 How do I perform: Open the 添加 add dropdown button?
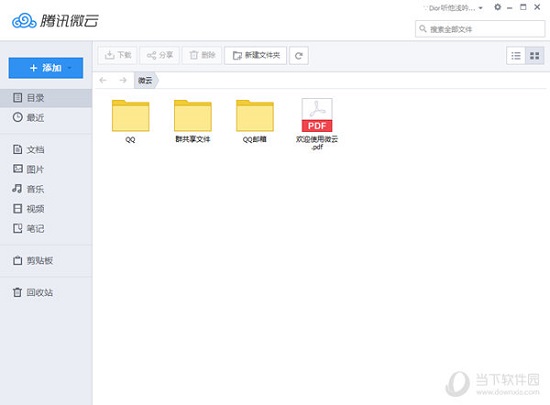coord(46,68)
